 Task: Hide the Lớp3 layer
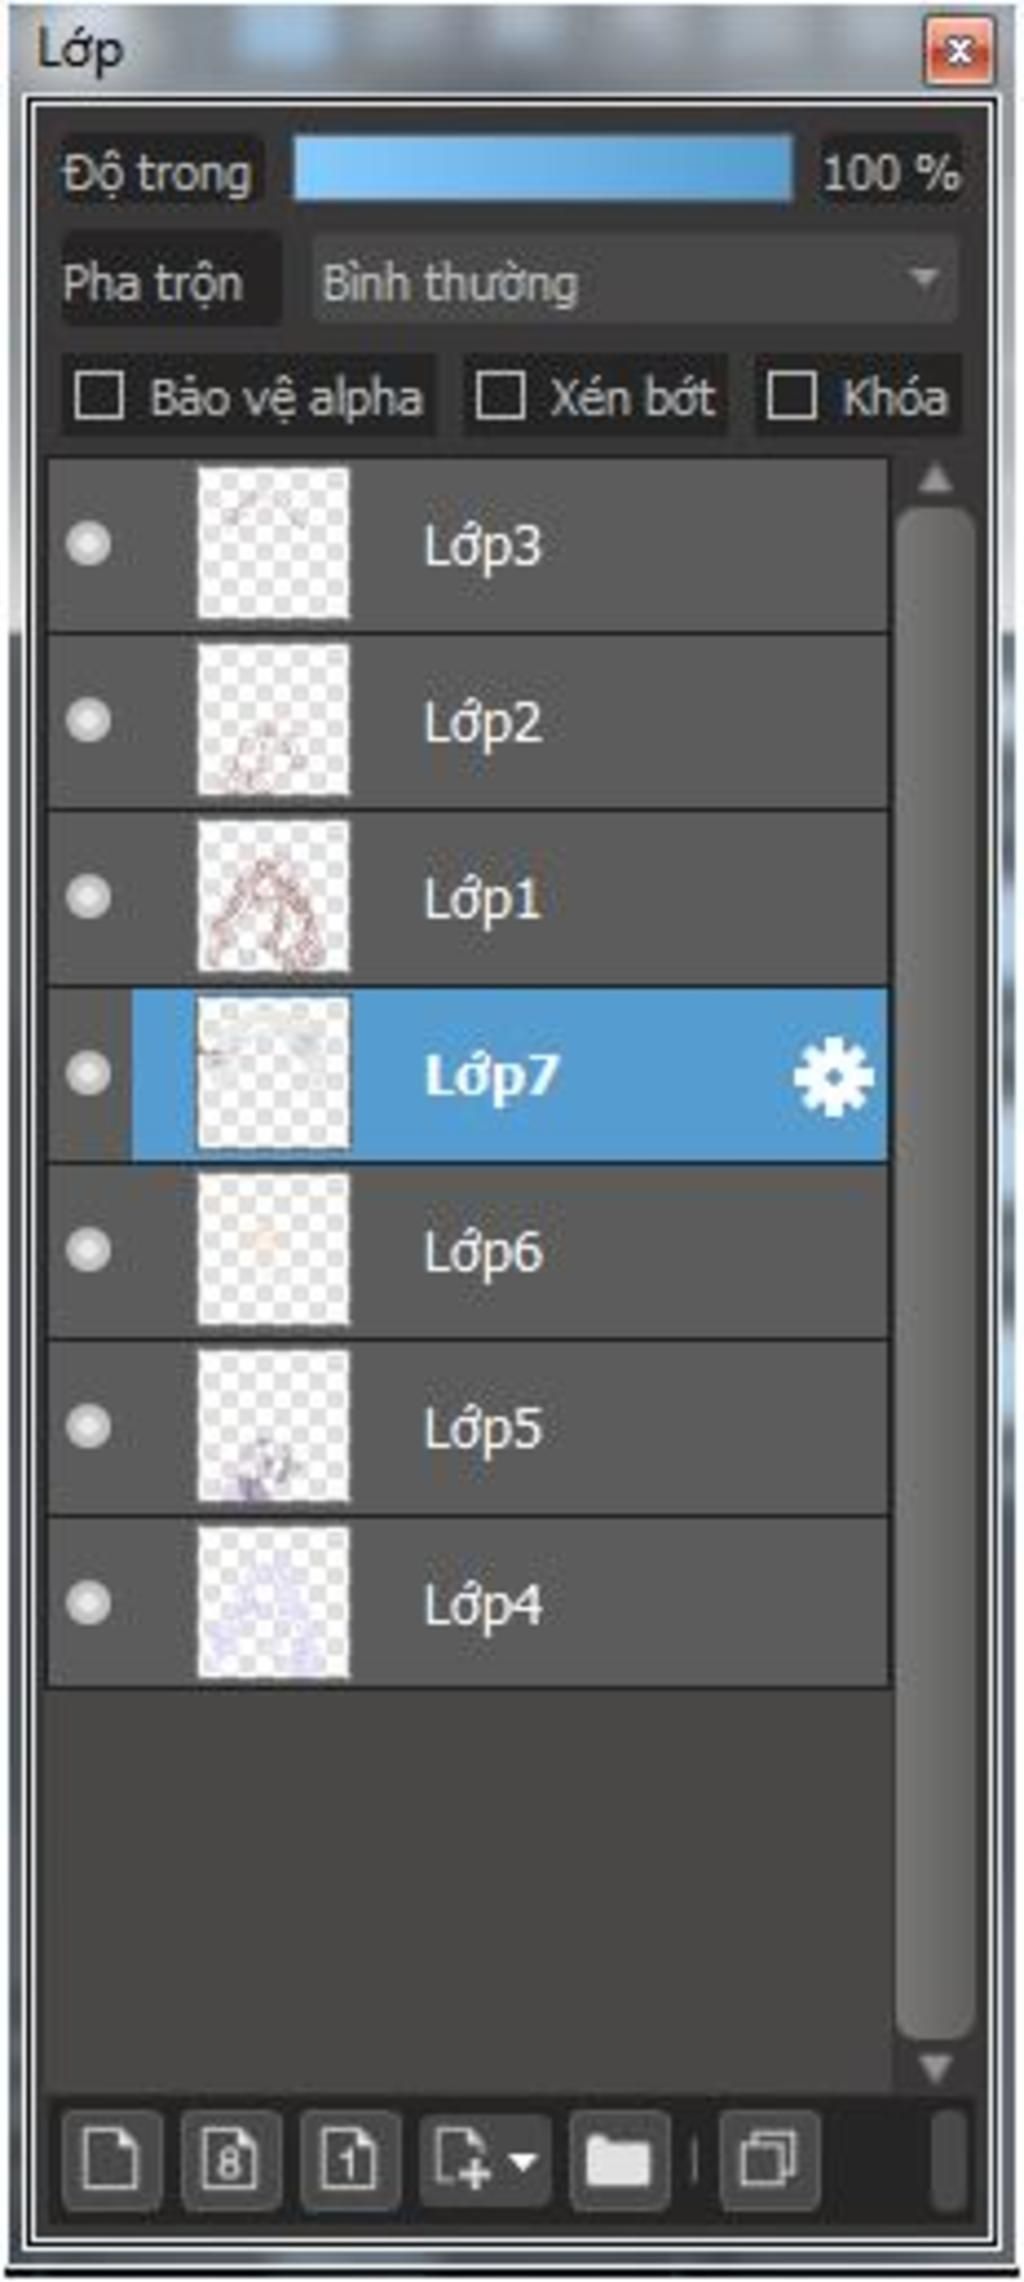[88, 545]
